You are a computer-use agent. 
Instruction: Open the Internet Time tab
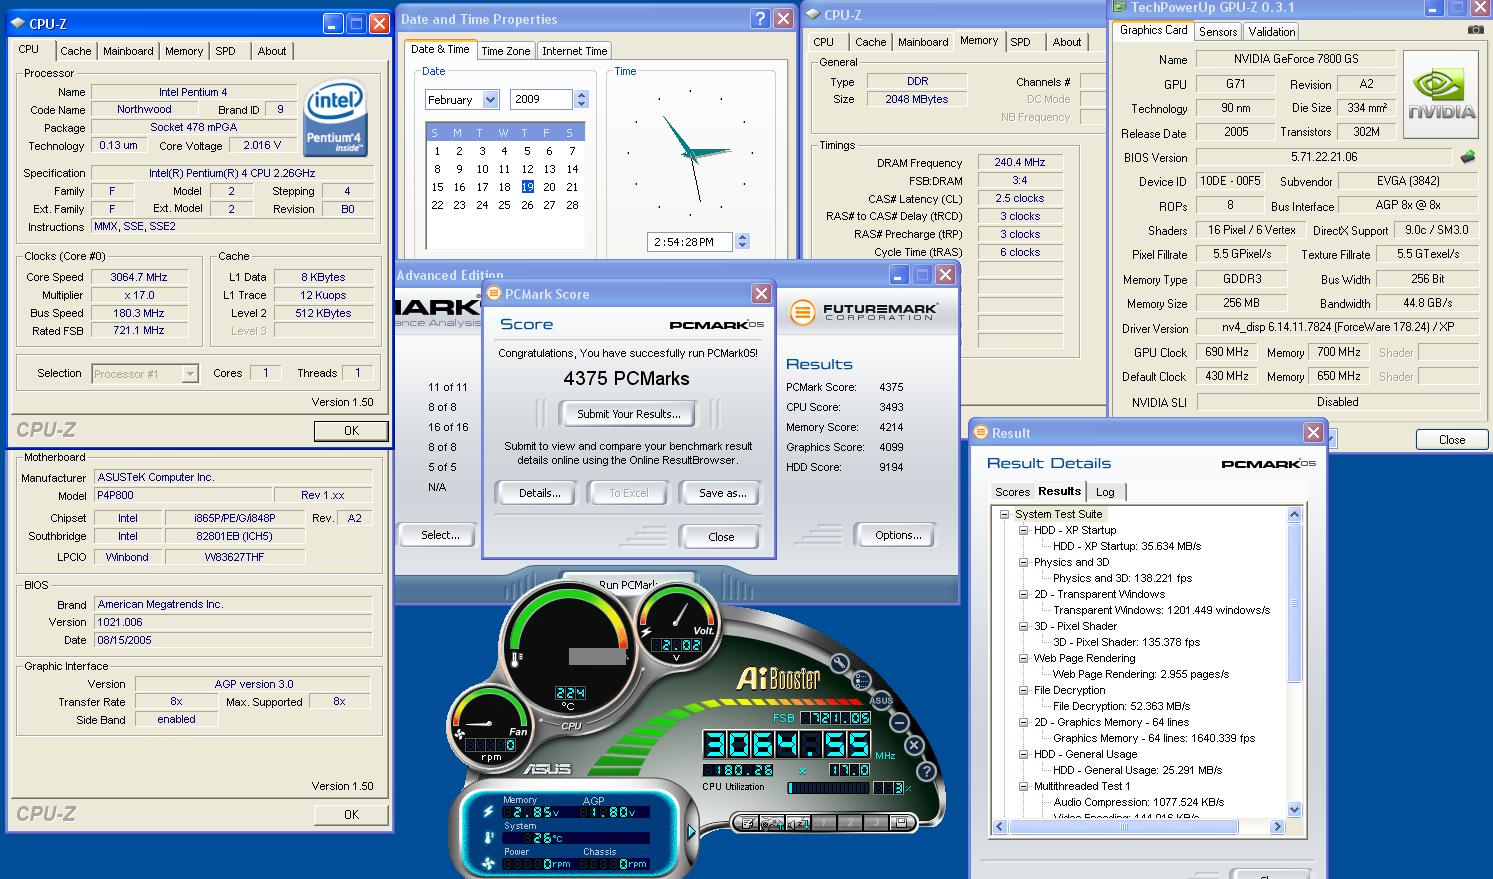click(575, 51)
